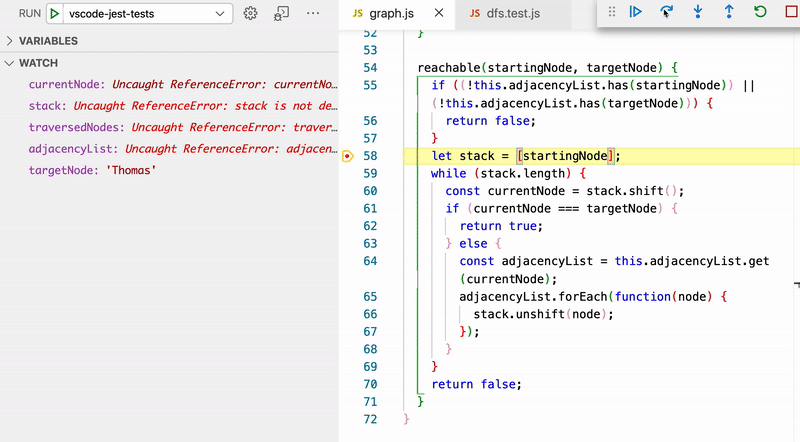Click 'return true;' statement
Screen dimensions: 800x442
(x=501, y=226)
